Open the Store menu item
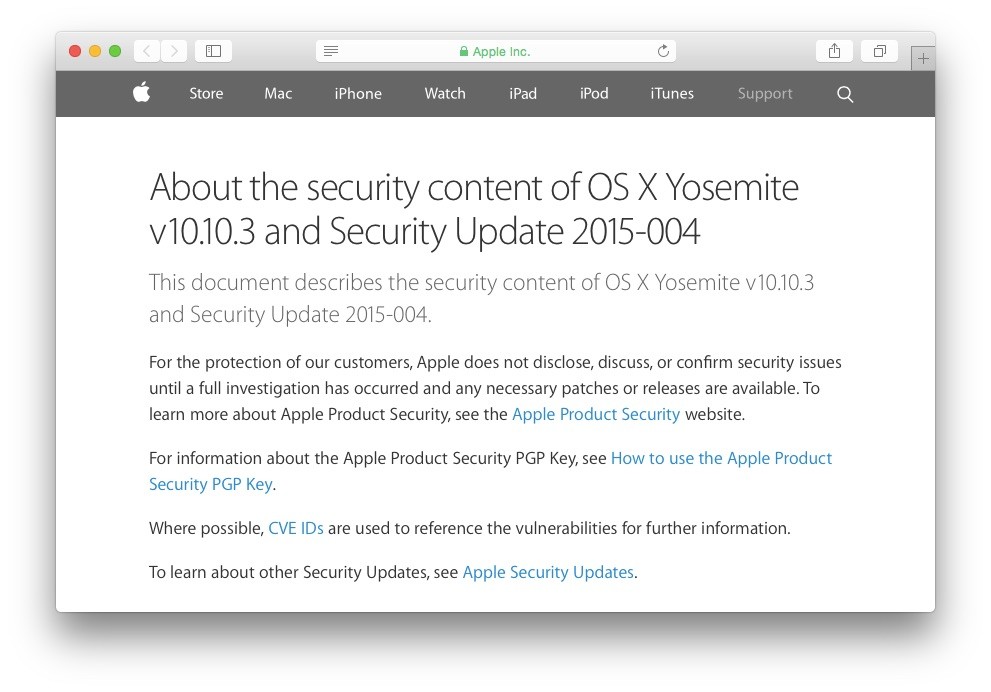 pos(206,94)
